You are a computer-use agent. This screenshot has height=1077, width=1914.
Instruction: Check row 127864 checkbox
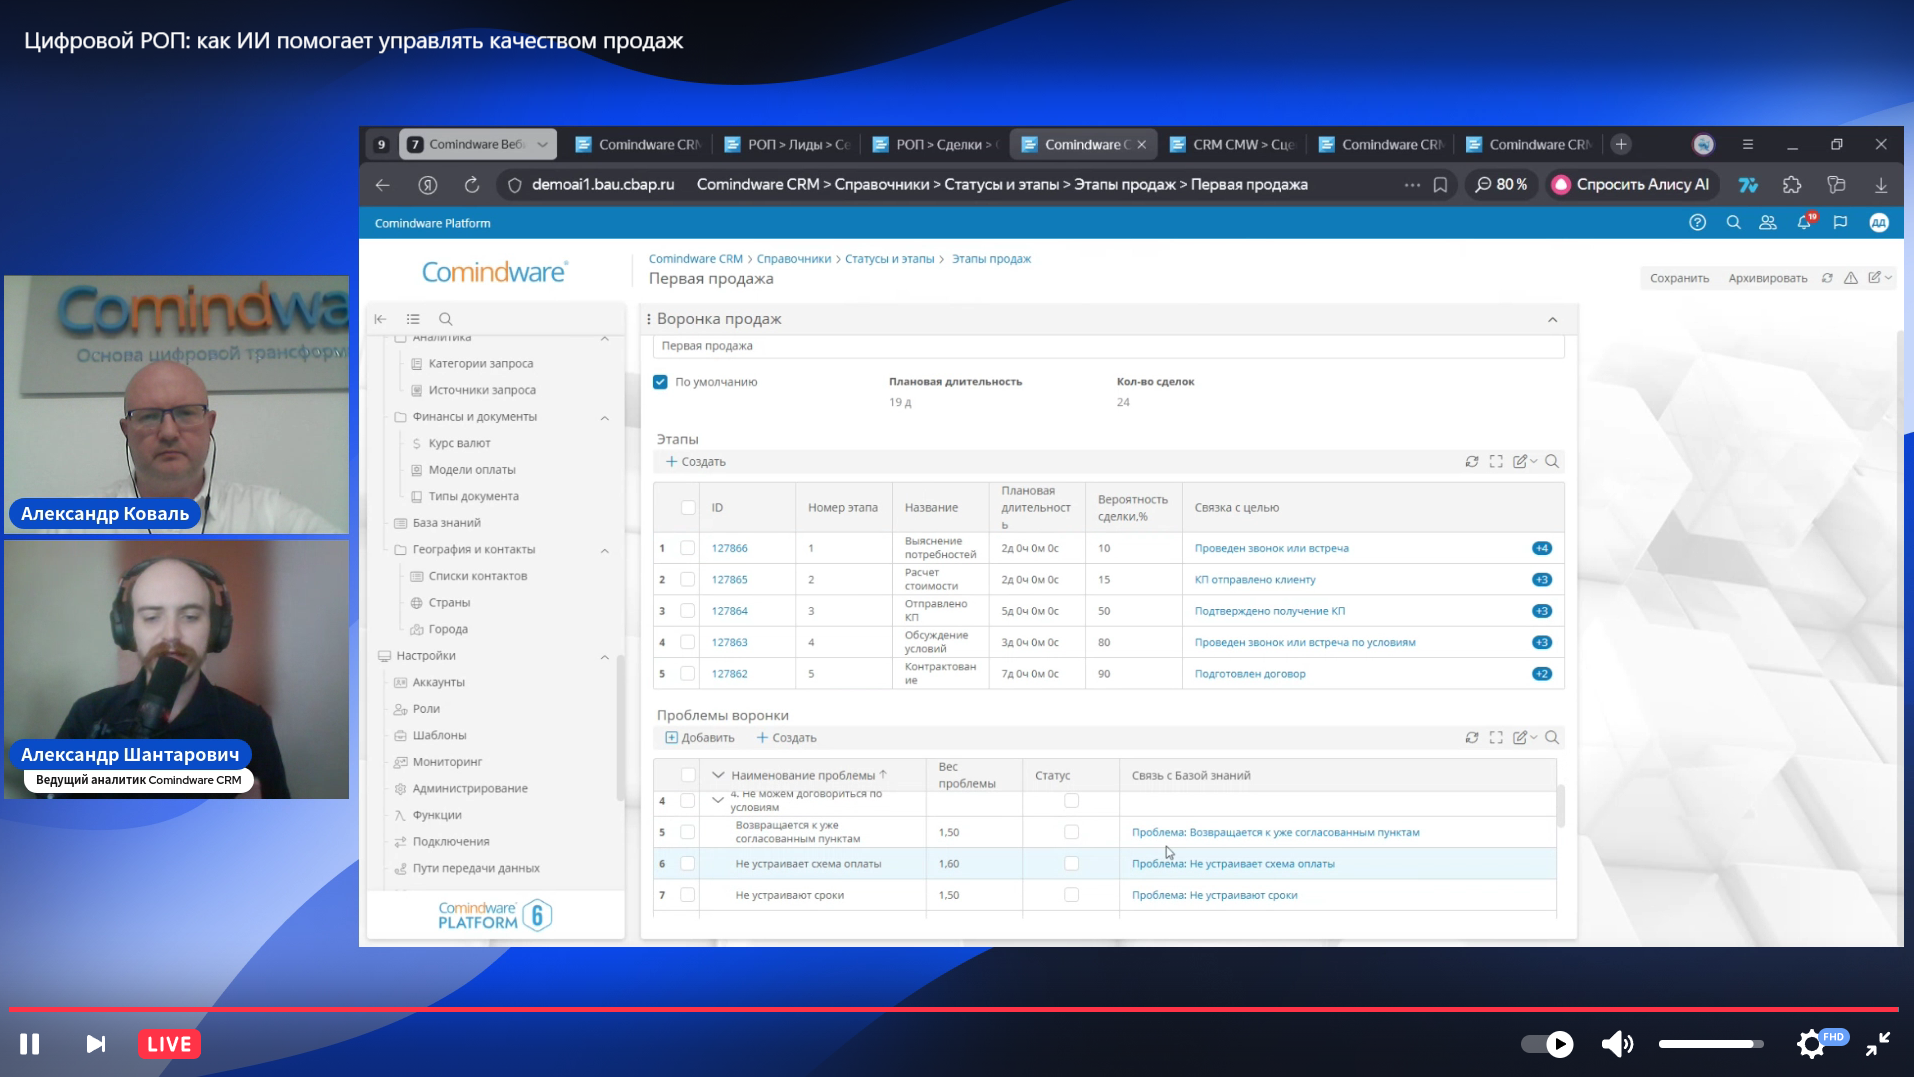pos(688,611)
